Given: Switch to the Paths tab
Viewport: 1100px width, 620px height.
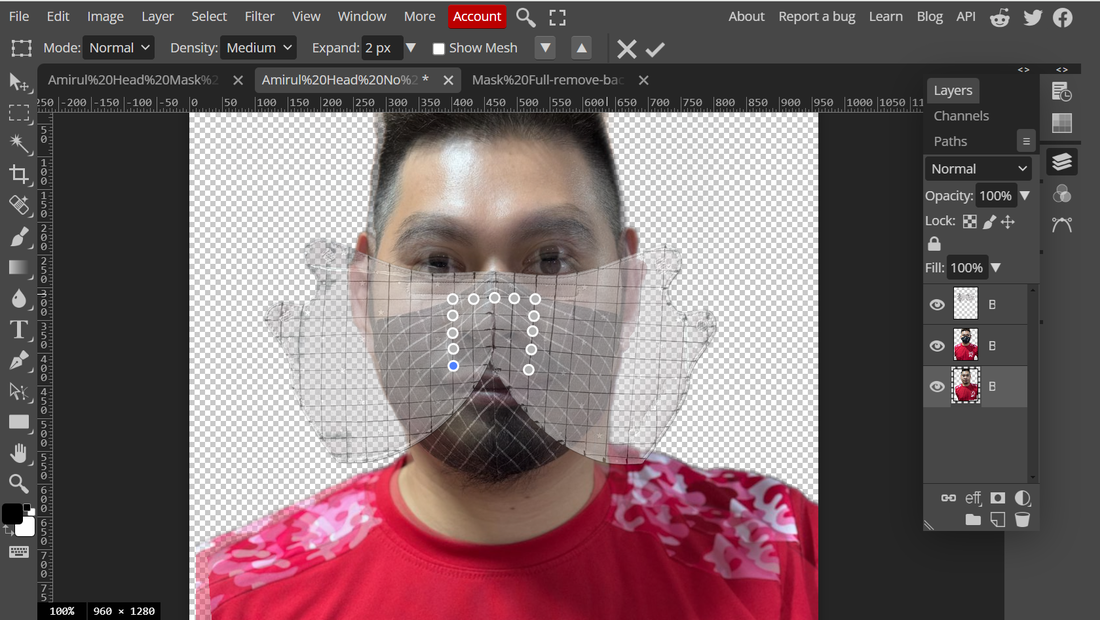Looking at the screenshot, I should point(950,141).
